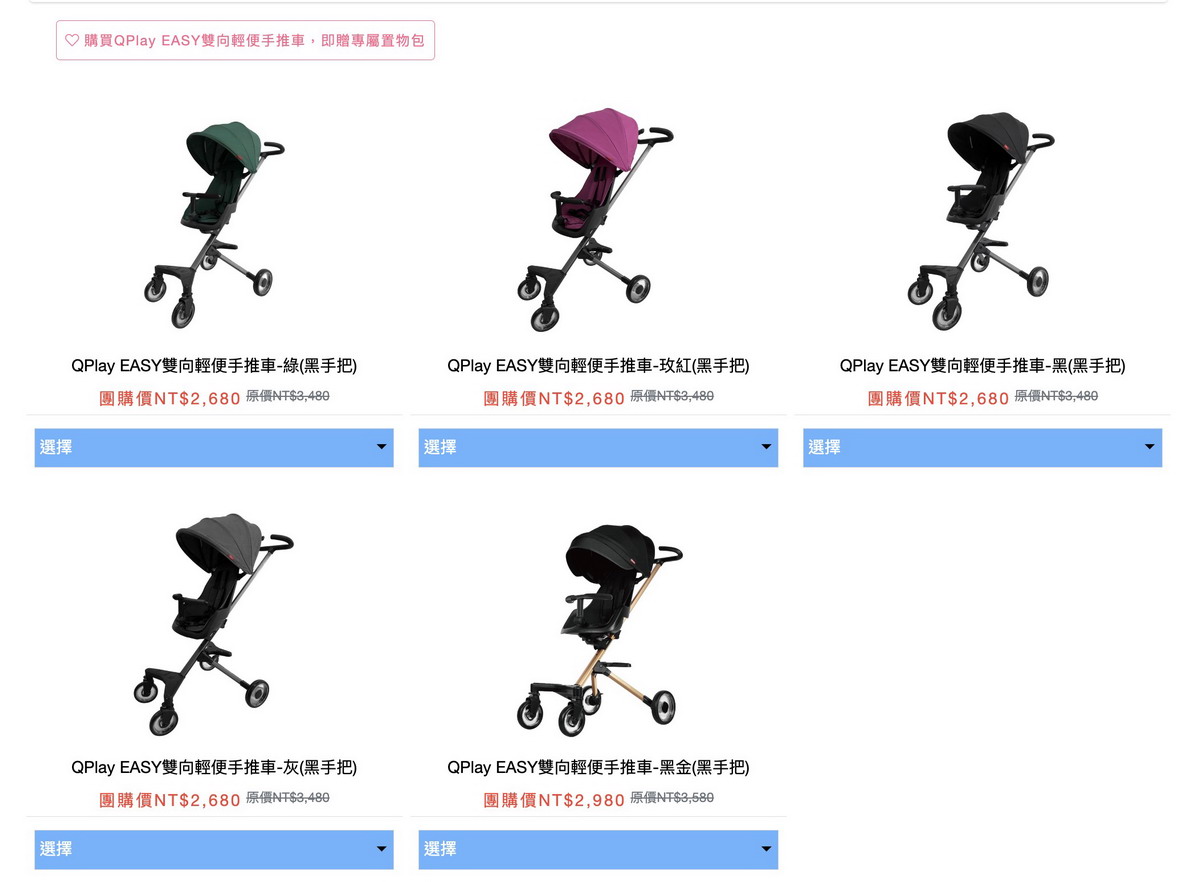Click group price NT$2,980 on black-gold stroller
The height and width of the screenshot is (882, 1200).
click(554, 800)
